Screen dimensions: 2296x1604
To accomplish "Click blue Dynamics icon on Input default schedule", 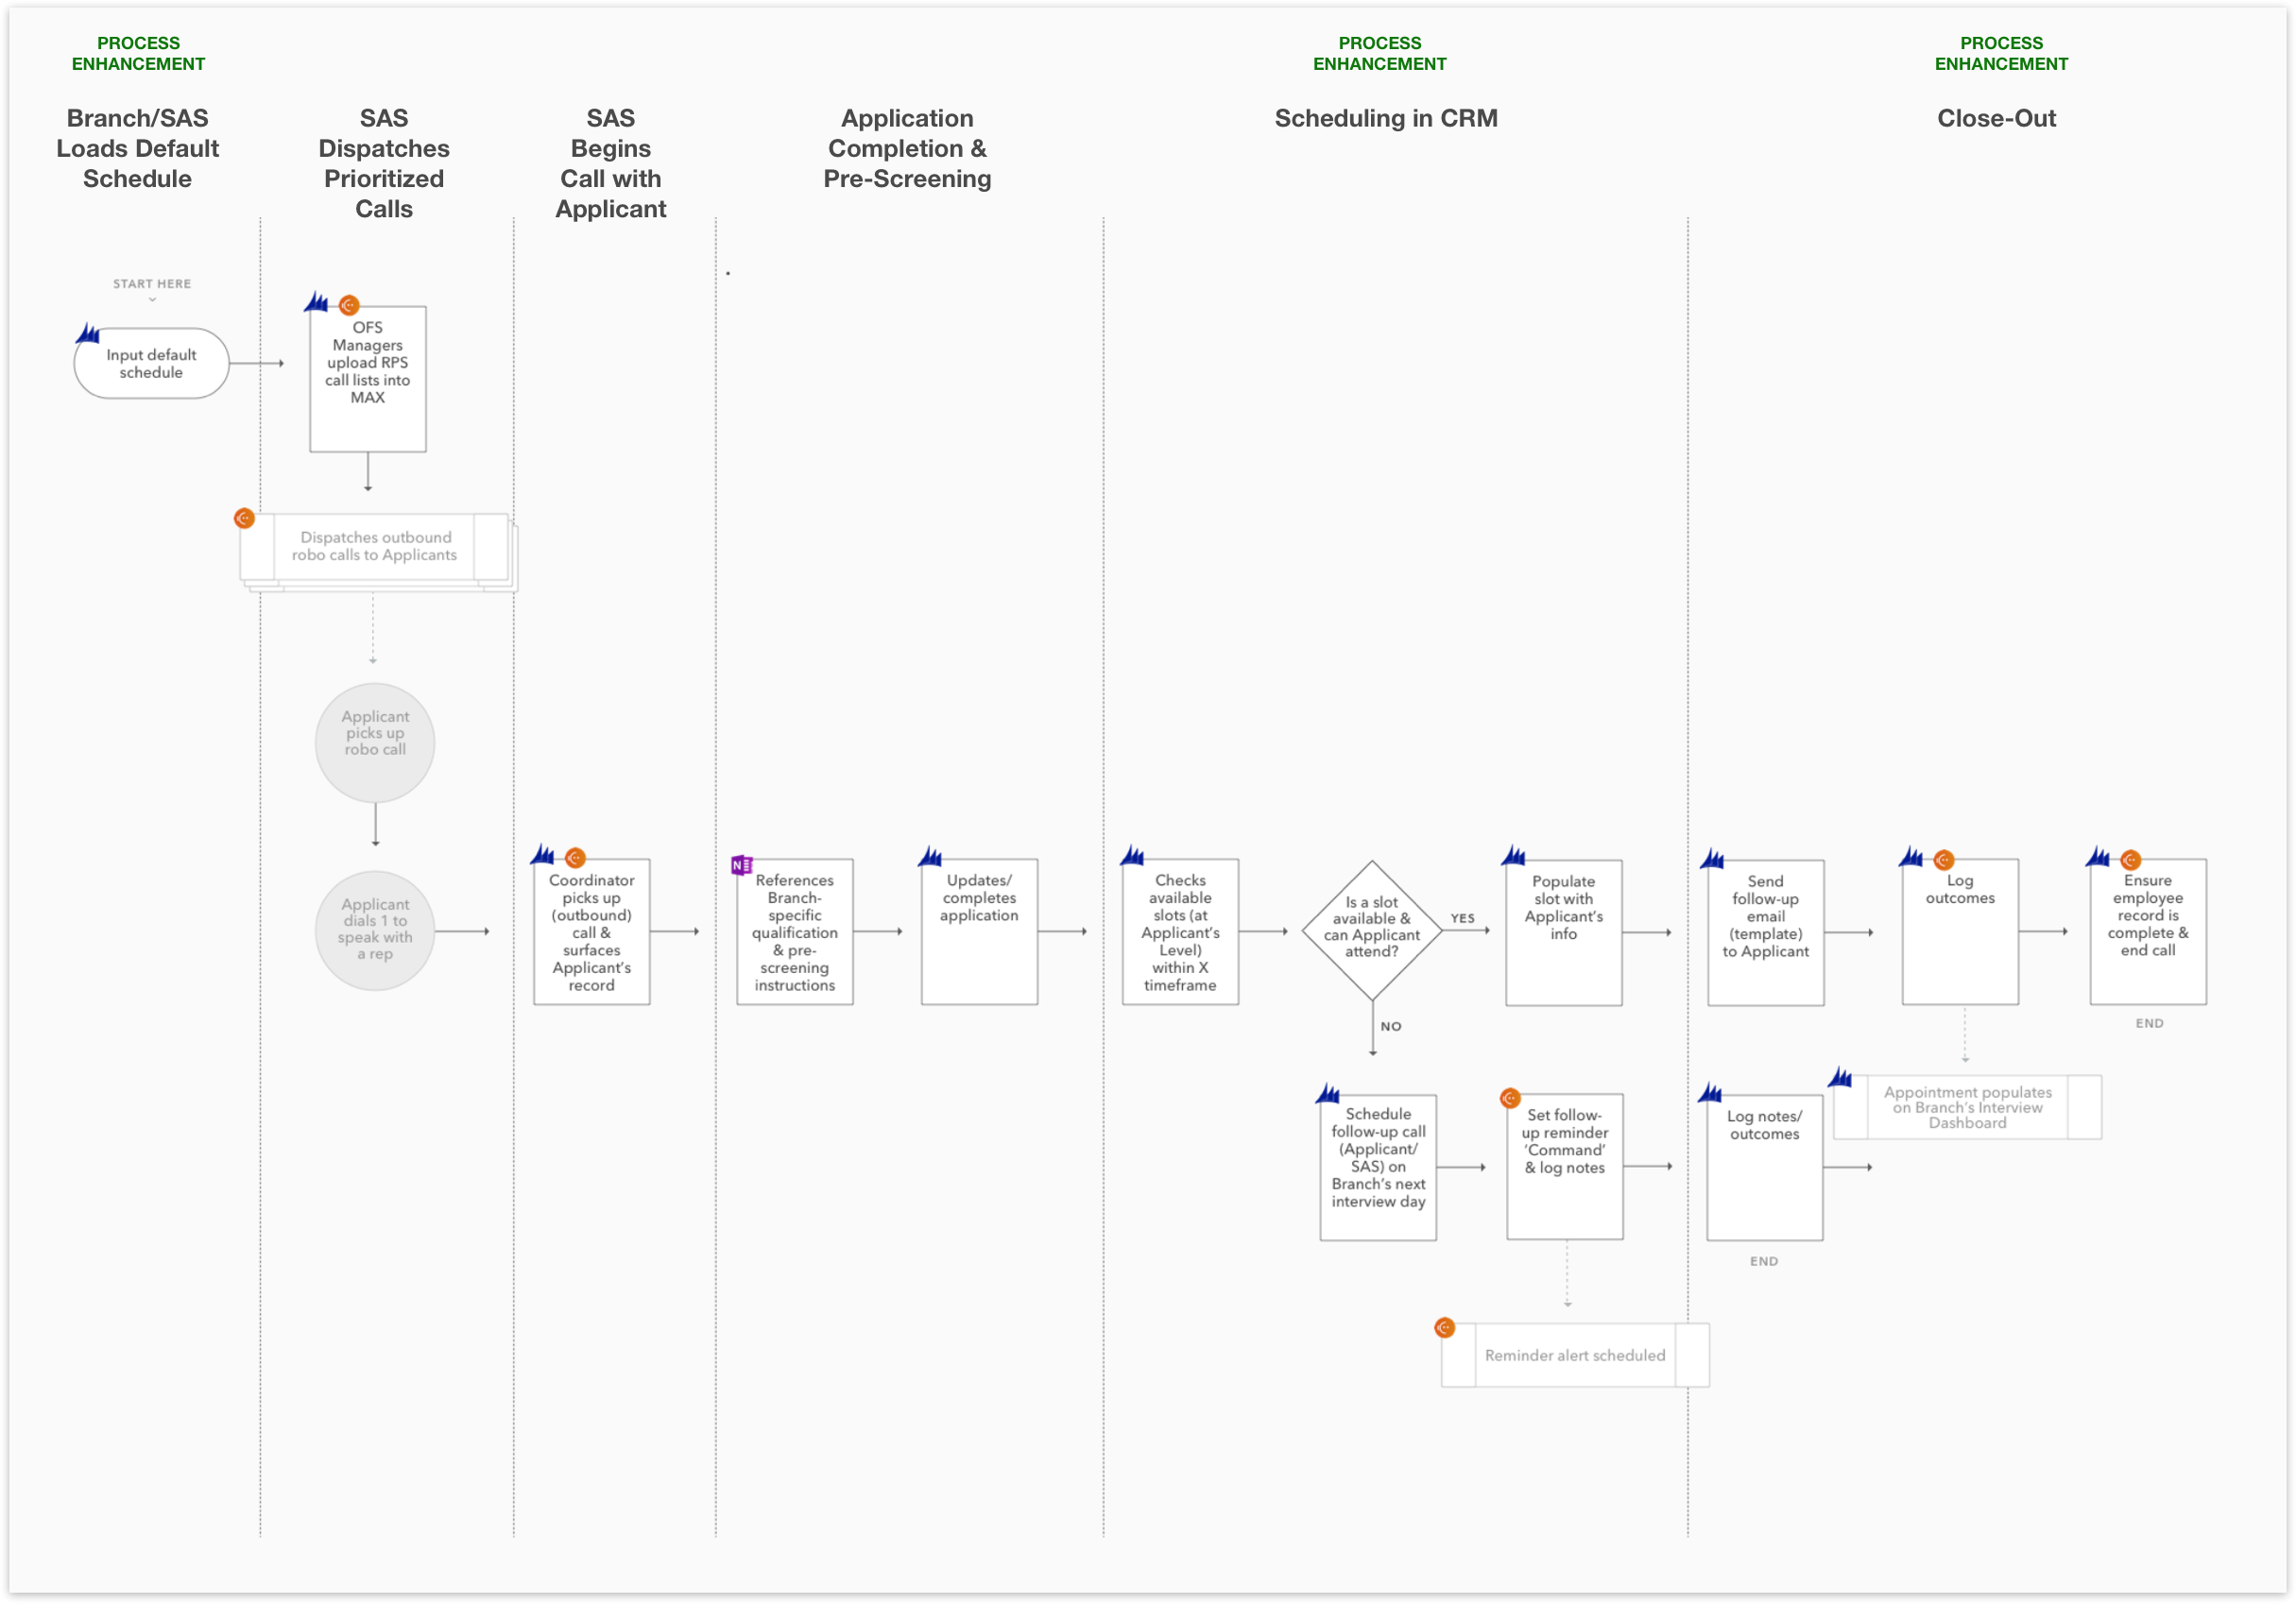I will coord(88,334).
